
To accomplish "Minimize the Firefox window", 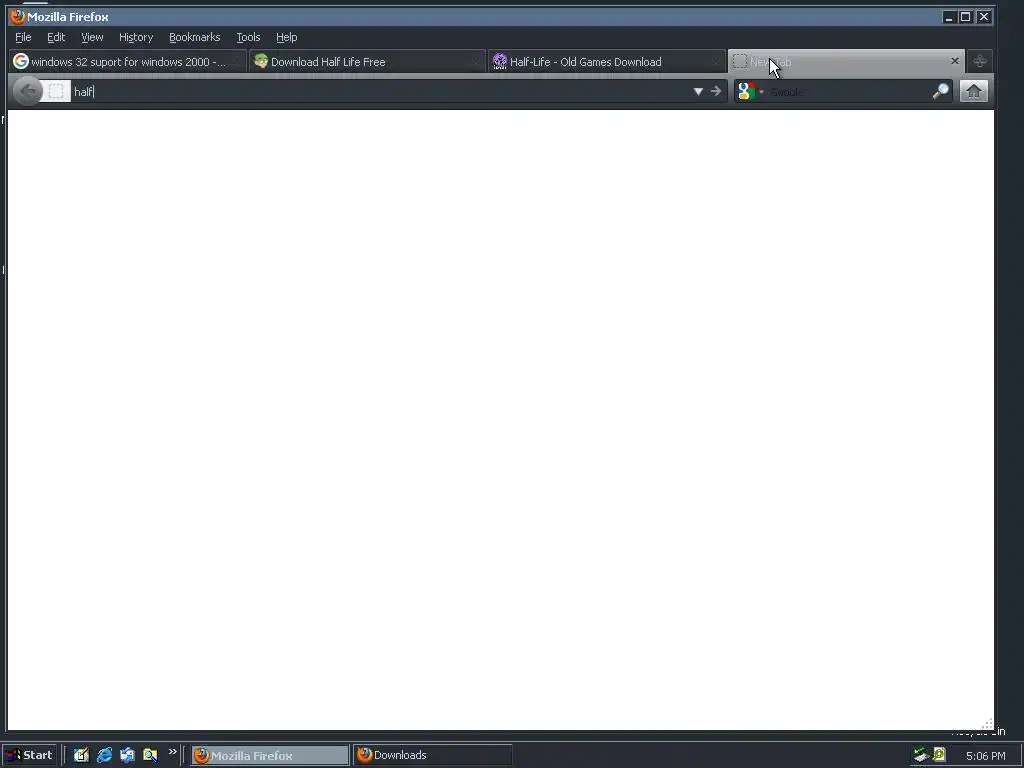I will (x=949, y=17).
